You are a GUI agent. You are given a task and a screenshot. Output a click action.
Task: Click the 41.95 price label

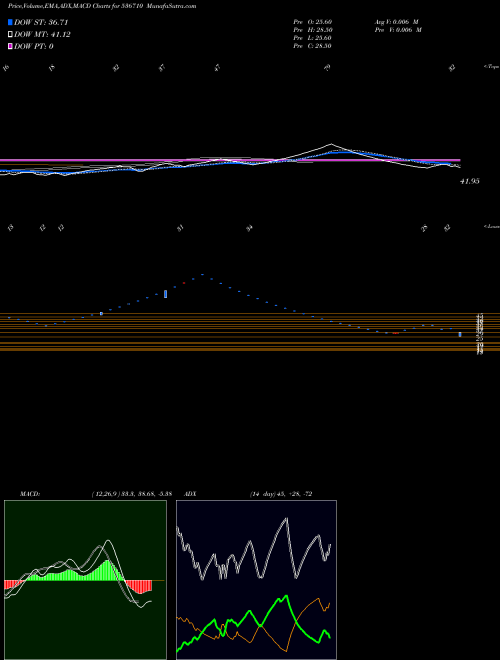pyautogui.click(x=470, y=181)
